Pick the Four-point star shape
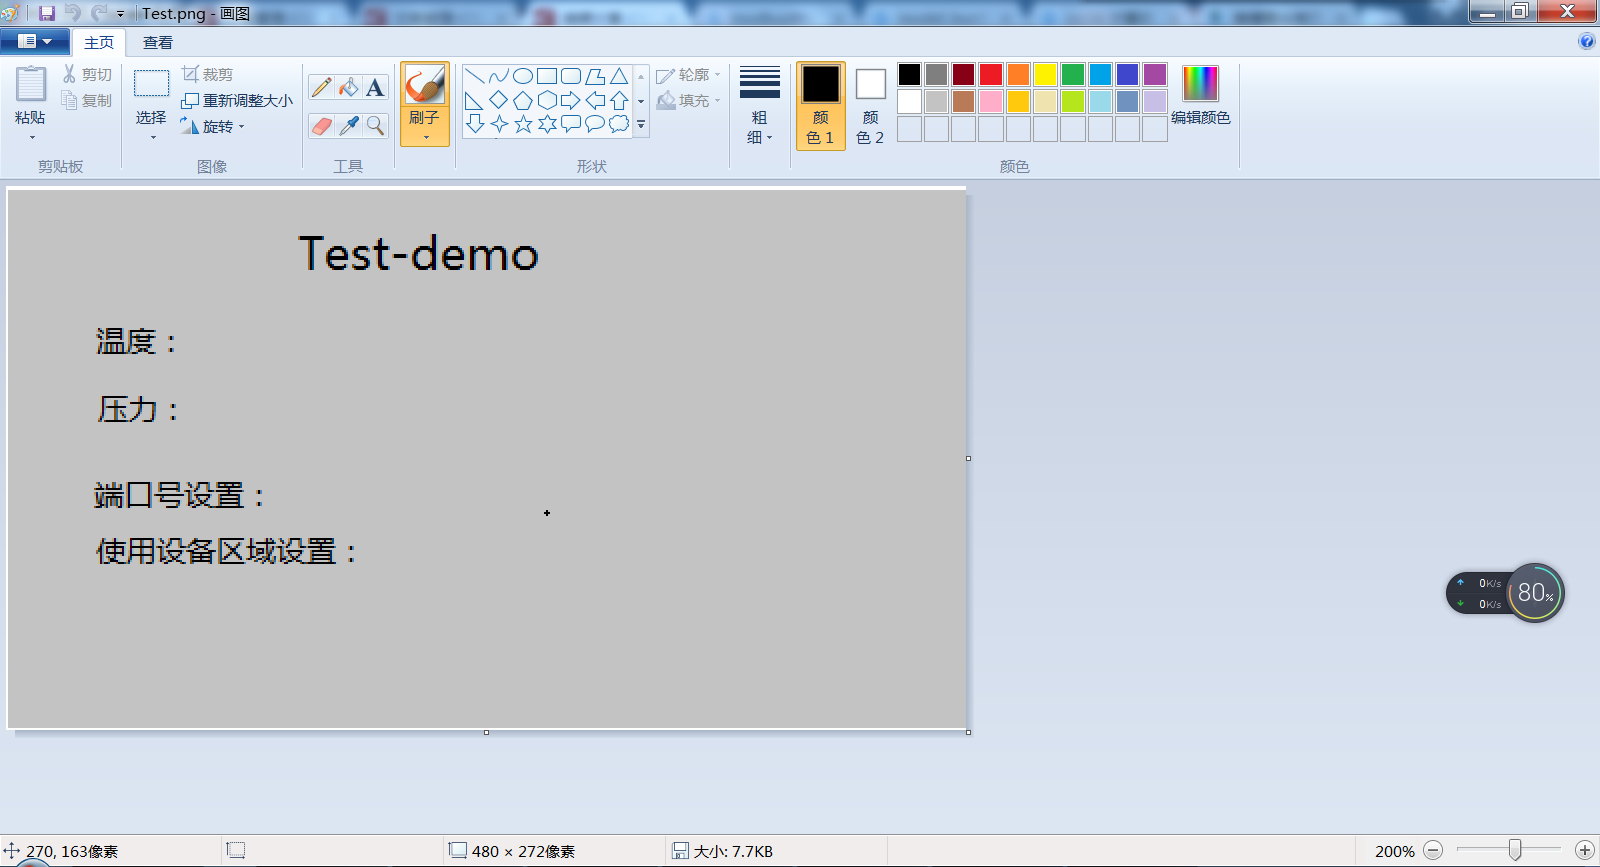Viewport: 1600px width, 867px height. (x=499, y=124)
